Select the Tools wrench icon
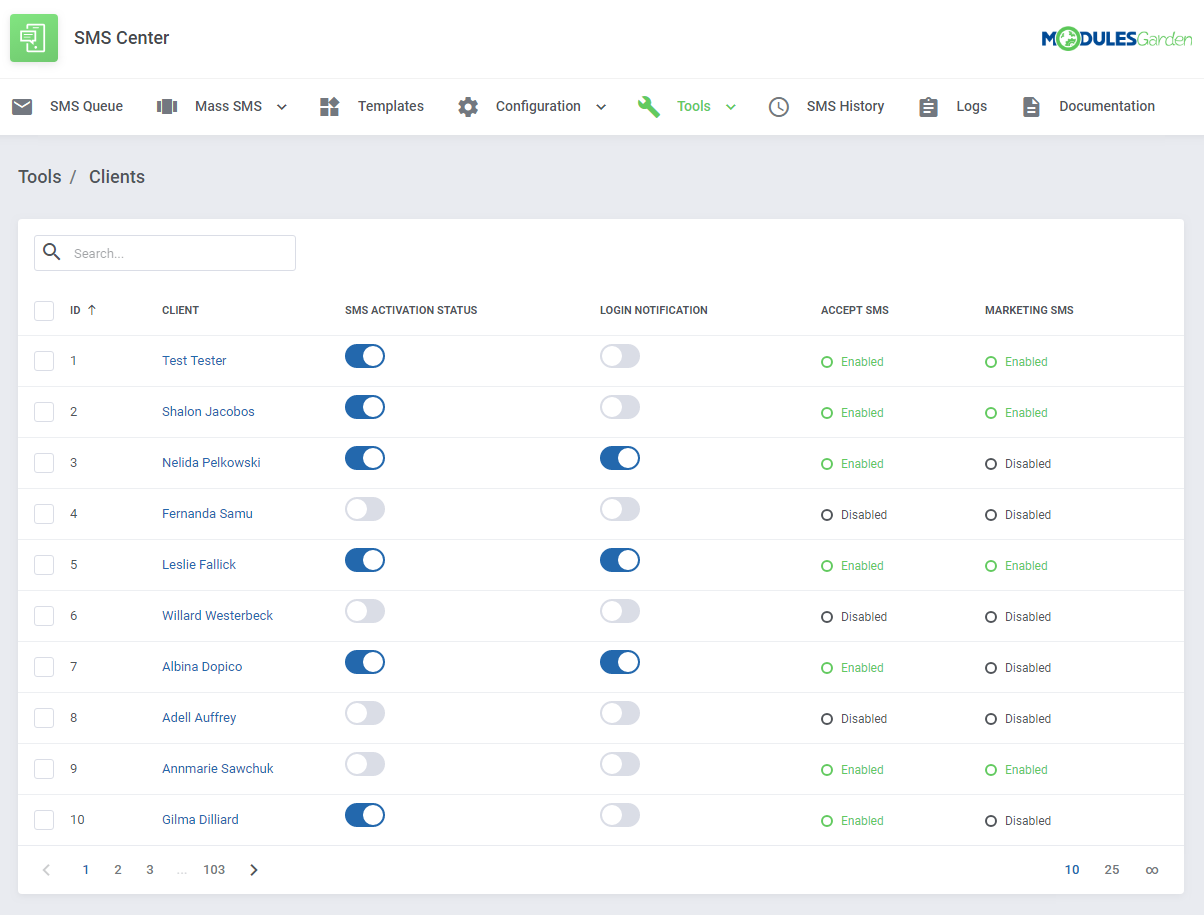 coord(648,105)
